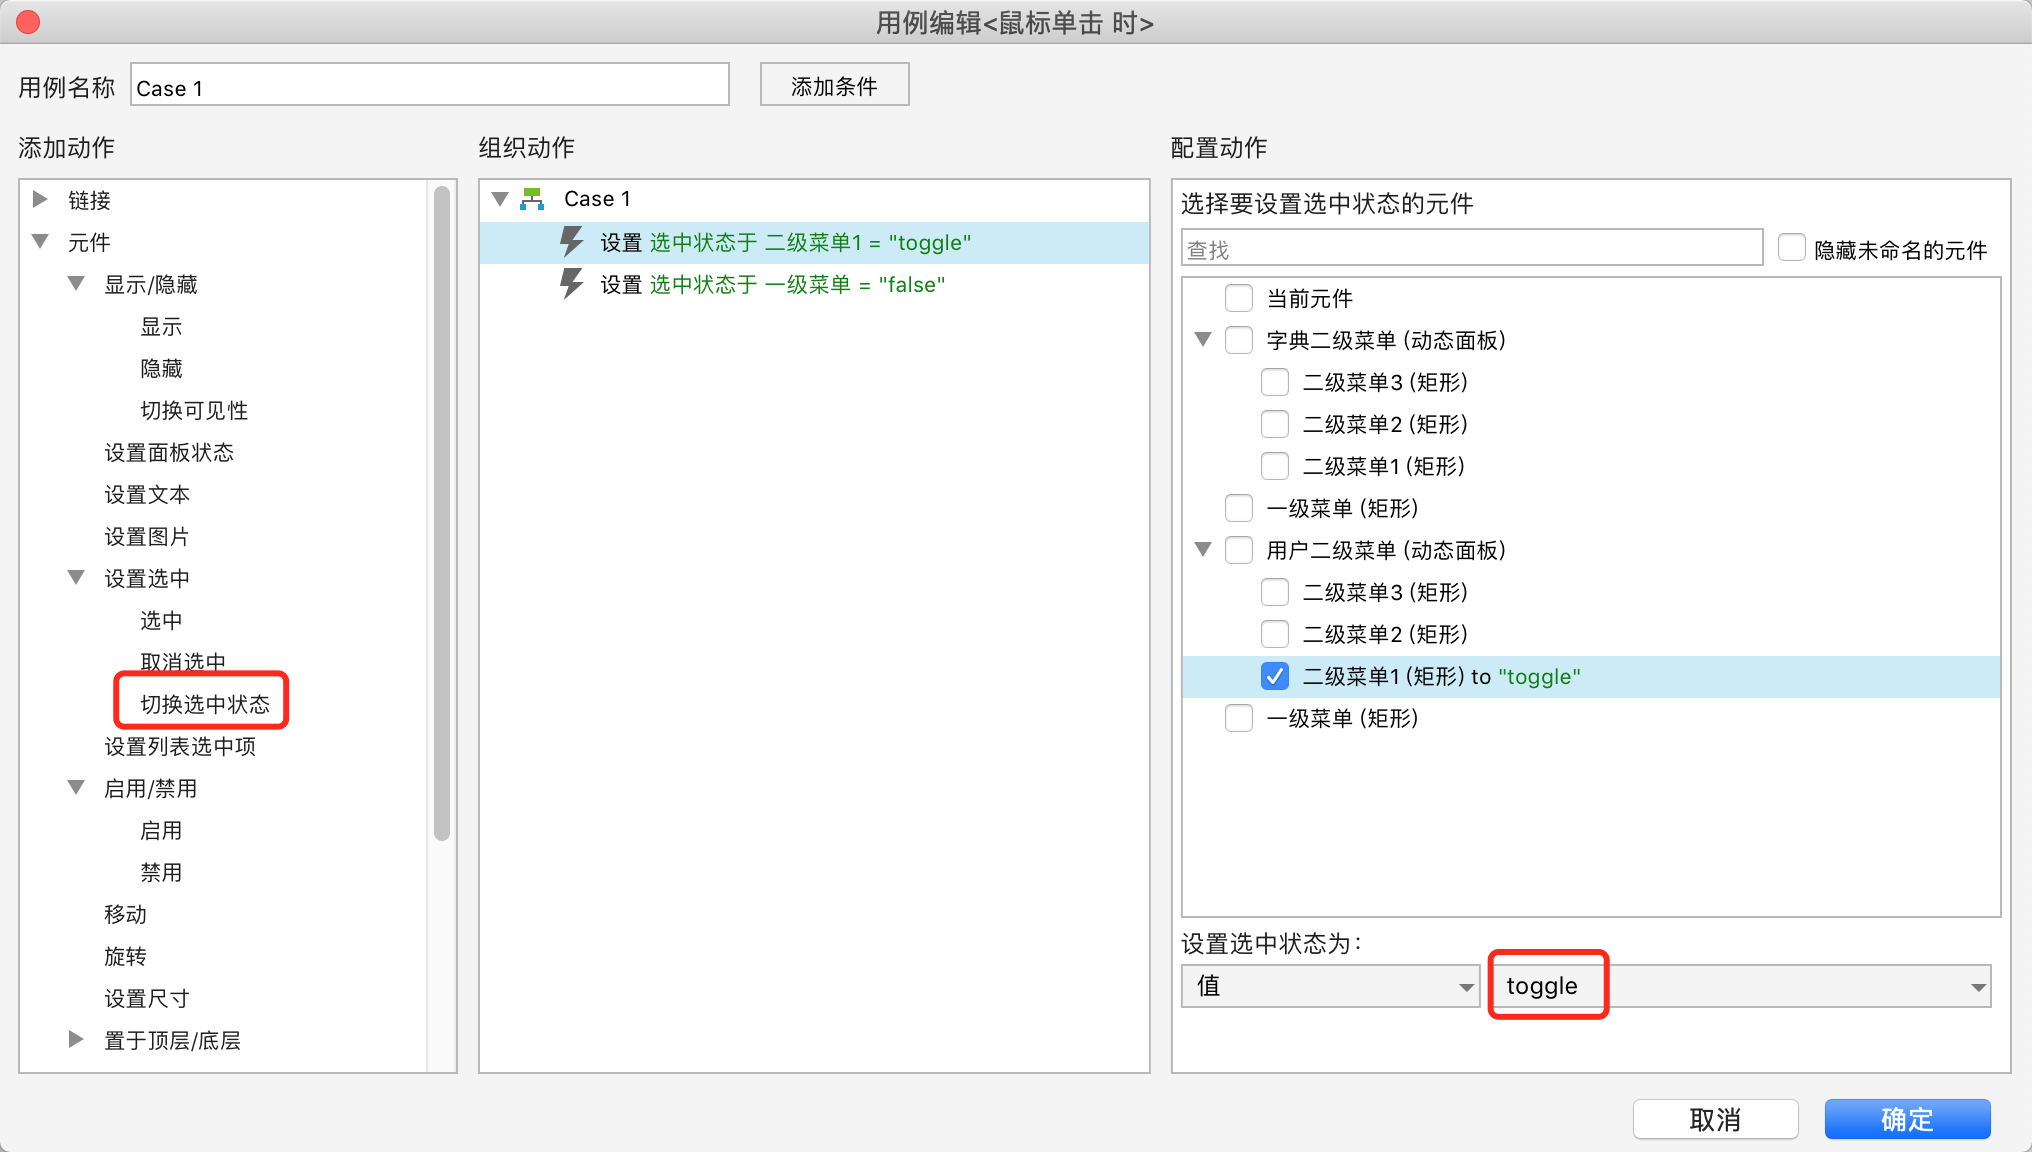Collapse the Case 1 tree node

500,198
